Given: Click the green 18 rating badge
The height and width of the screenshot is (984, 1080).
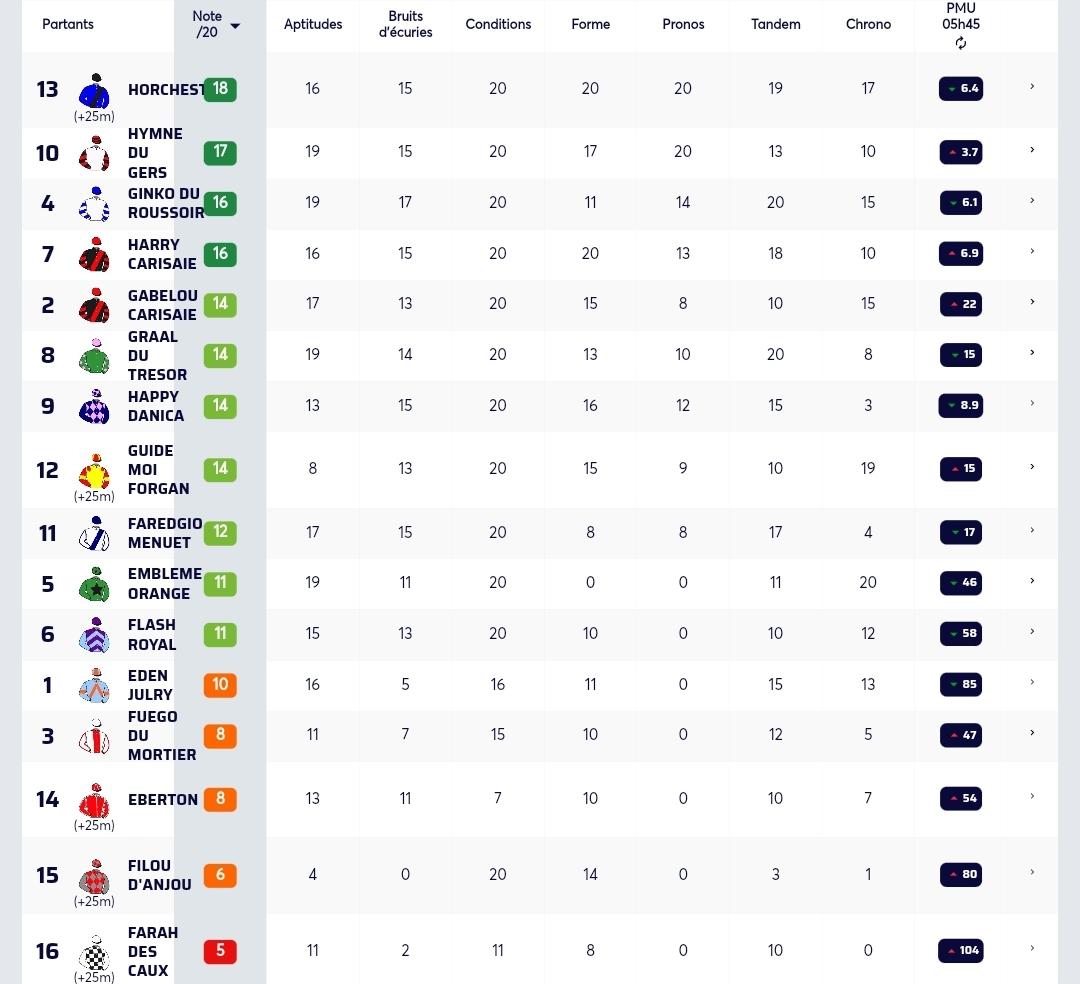Looking at the screenshot, I should point(220,89).
